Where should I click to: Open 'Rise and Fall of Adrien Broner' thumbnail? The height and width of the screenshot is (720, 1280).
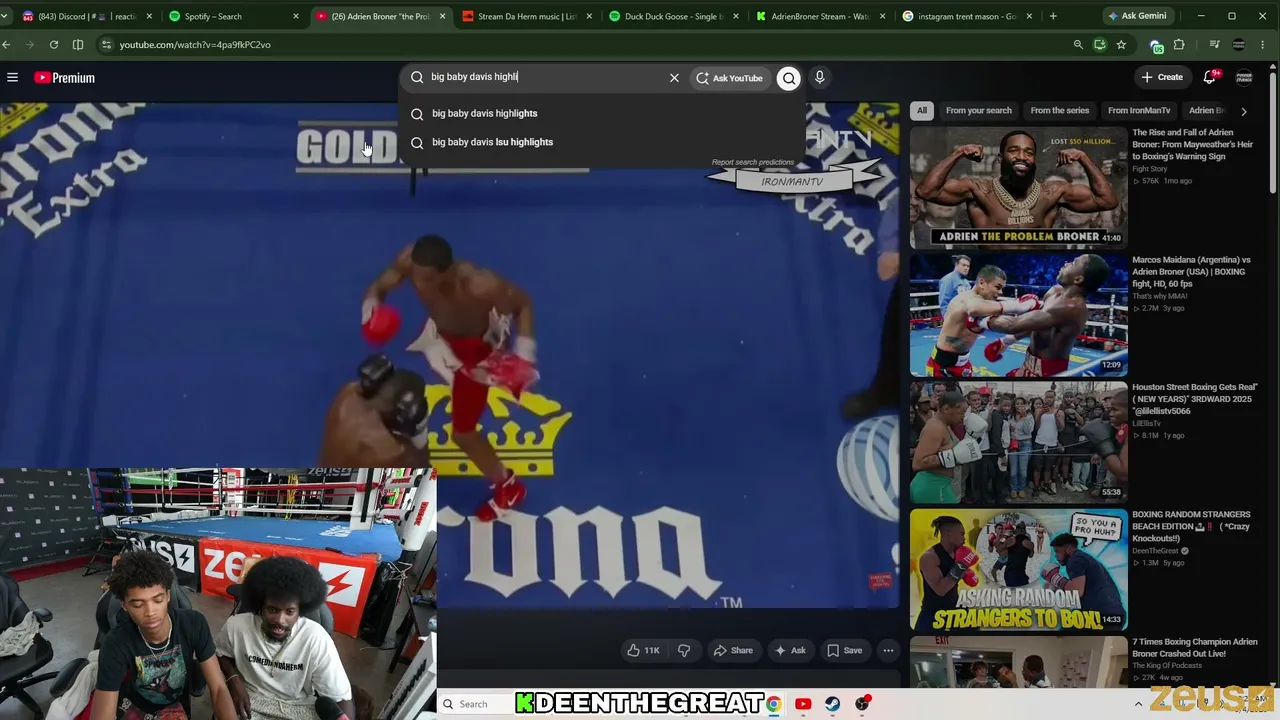(1018, 187)
